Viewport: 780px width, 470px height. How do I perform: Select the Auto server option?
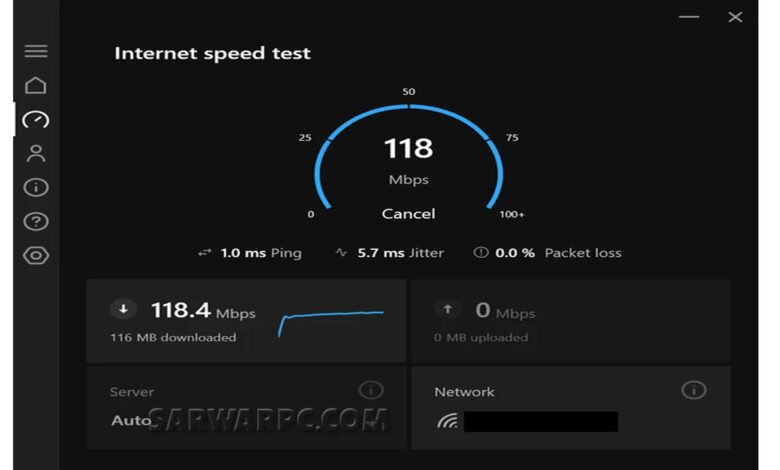[131, 421]
